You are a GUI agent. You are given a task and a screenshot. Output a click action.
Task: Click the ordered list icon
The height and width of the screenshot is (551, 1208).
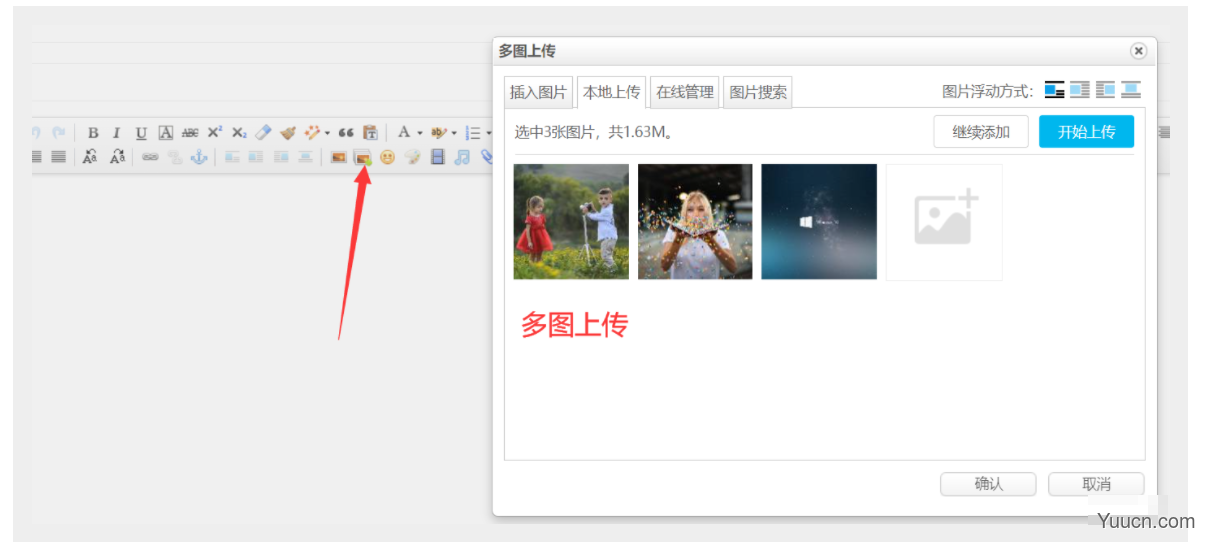tap(474, 132)
